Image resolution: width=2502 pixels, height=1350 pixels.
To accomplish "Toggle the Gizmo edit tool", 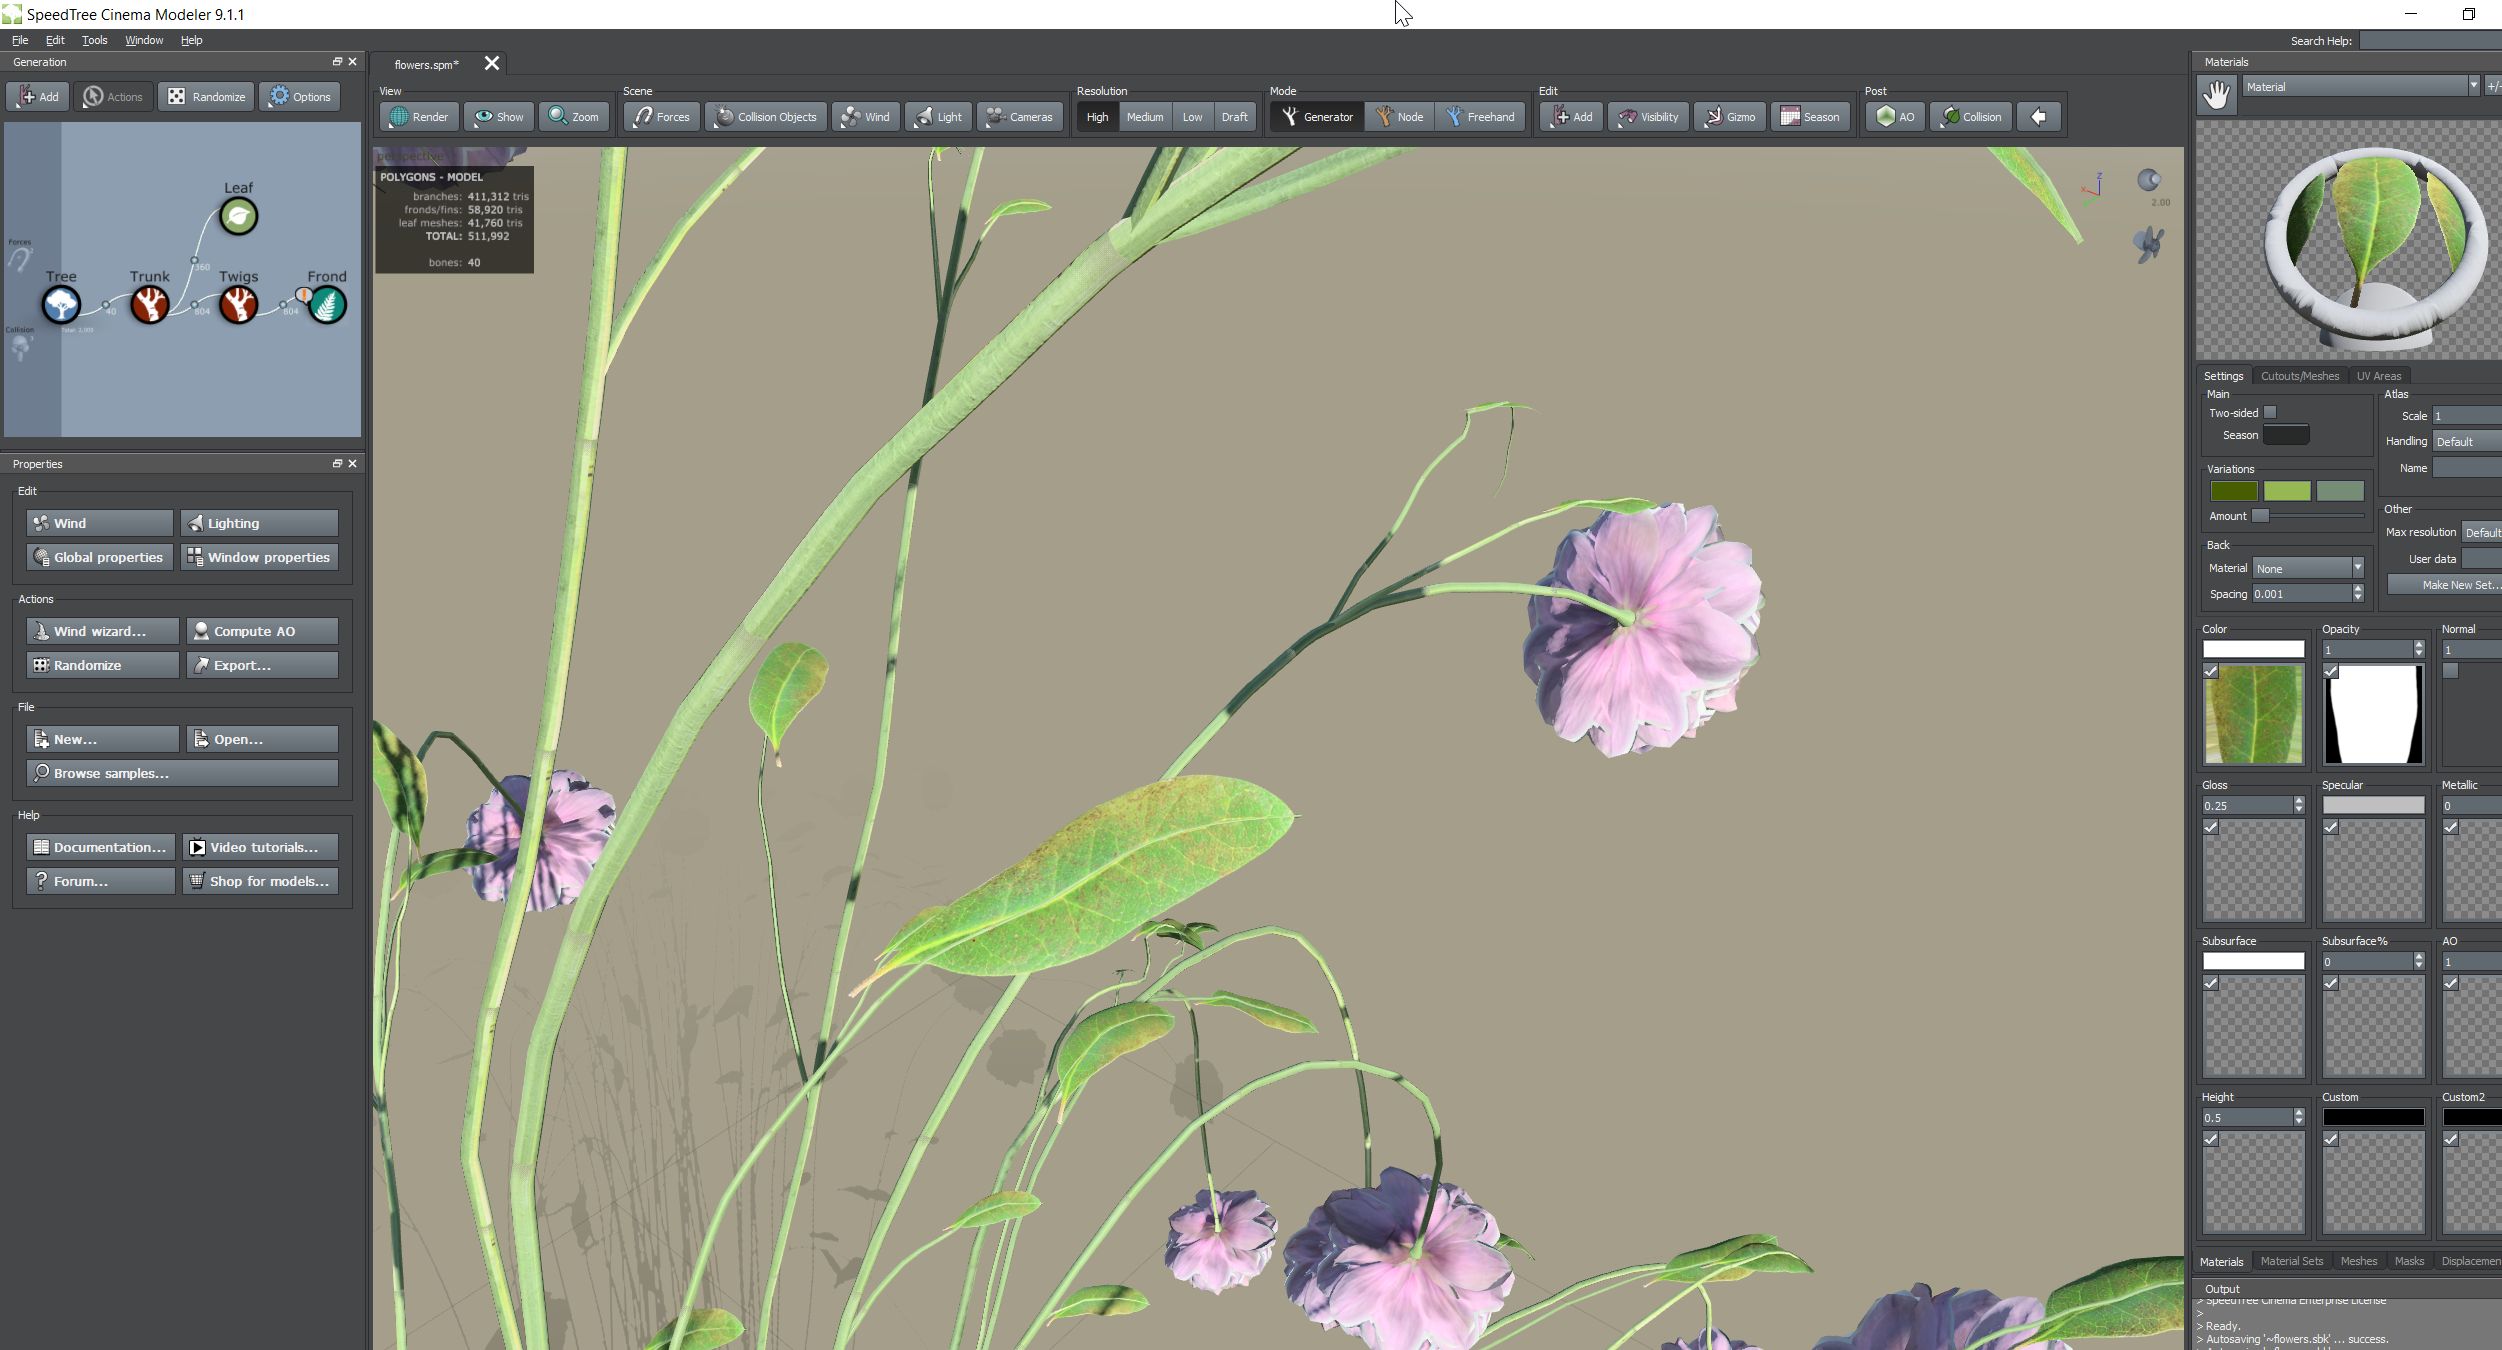I will [1729, 117].
